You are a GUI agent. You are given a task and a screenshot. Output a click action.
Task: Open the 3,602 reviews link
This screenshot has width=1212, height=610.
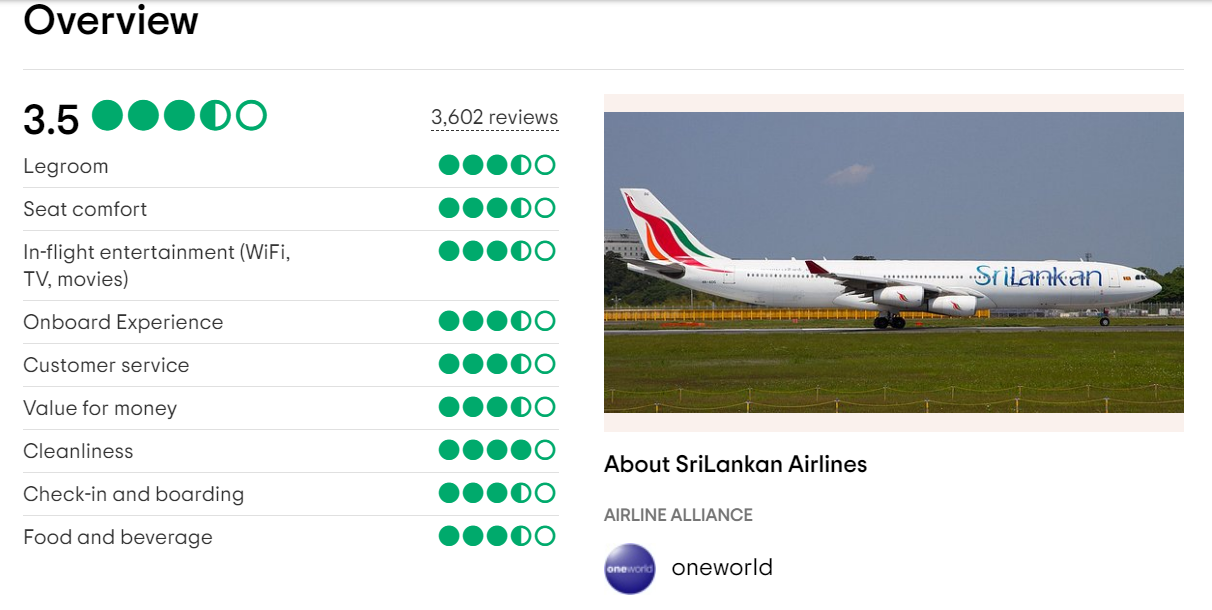[x=494, y=118]
